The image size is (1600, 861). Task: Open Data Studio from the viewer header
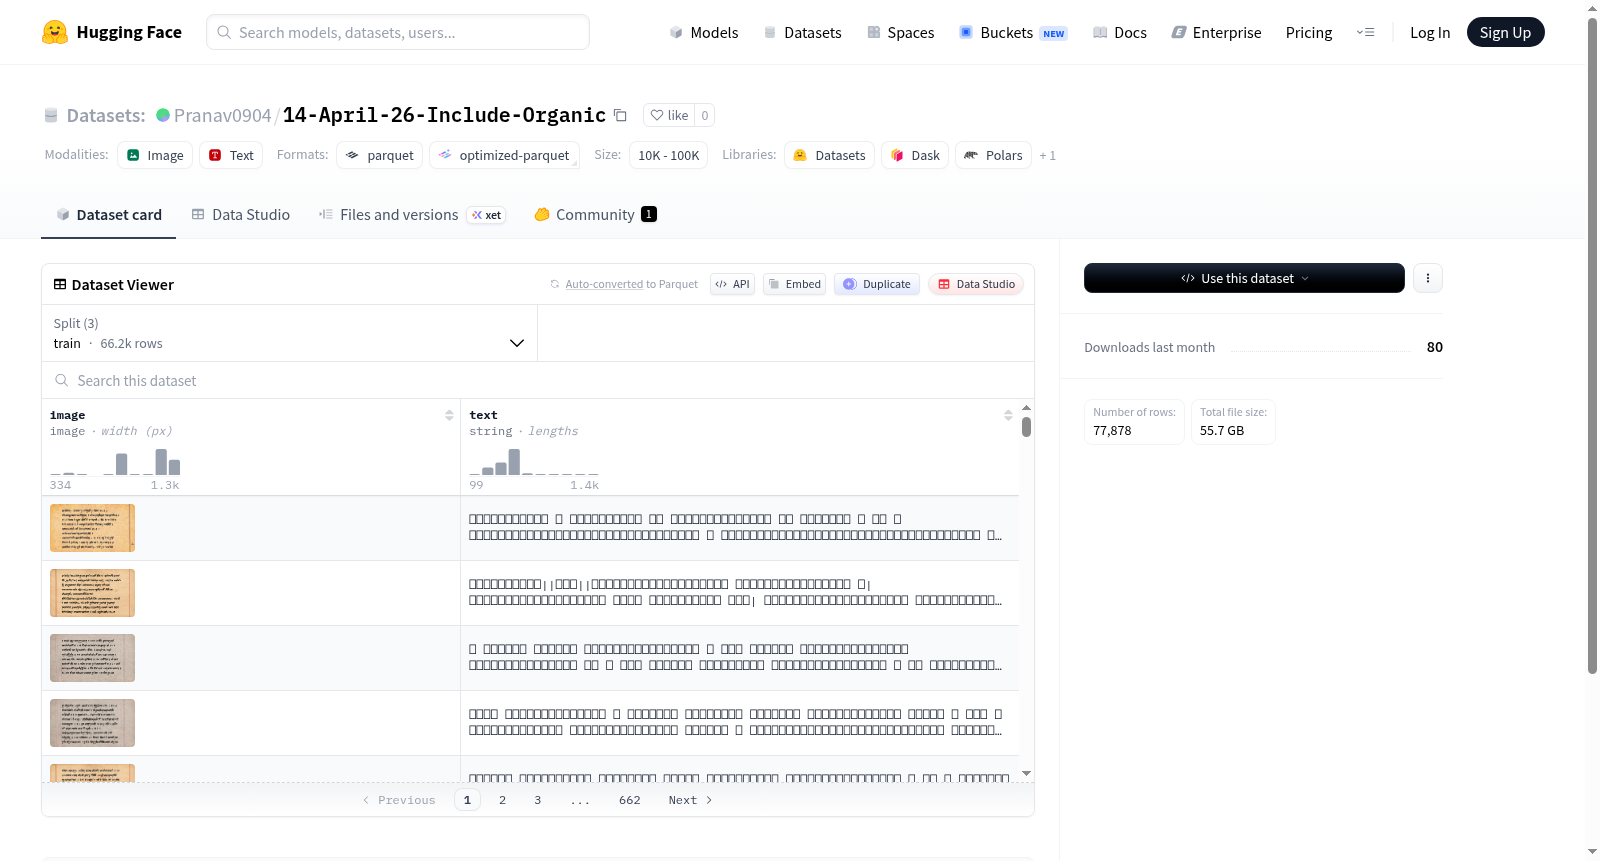coord(976,284)
